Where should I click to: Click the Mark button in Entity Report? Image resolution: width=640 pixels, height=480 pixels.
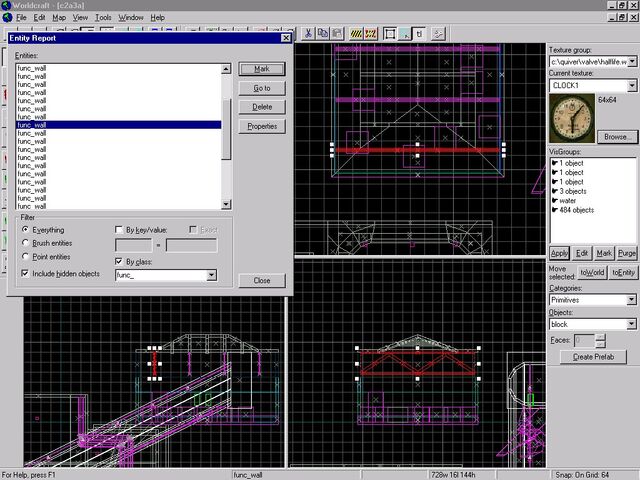point(262,69)
